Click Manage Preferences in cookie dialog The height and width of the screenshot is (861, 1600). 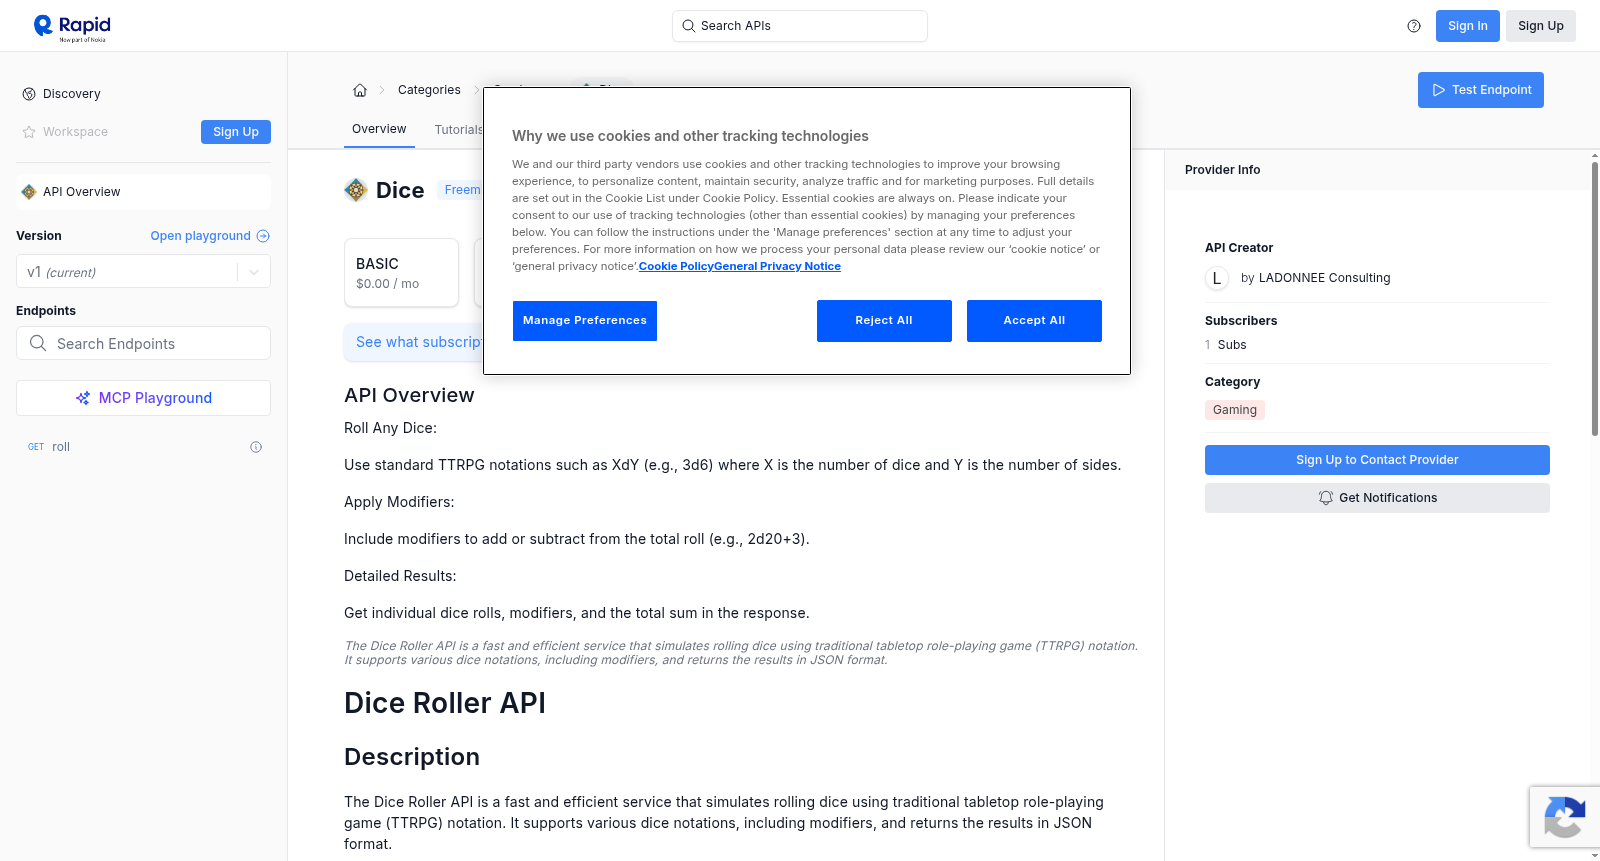(585, 321)
